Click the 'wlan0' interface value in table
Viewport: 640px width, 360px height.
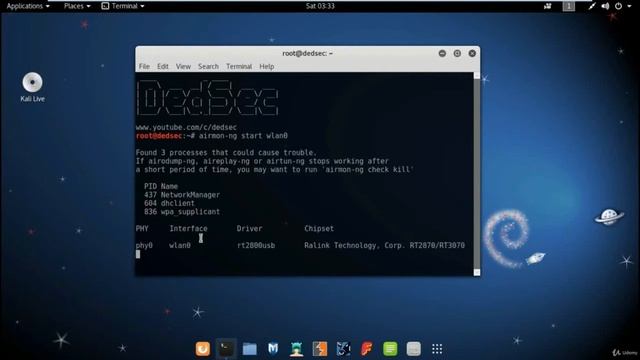pos(180,245)
